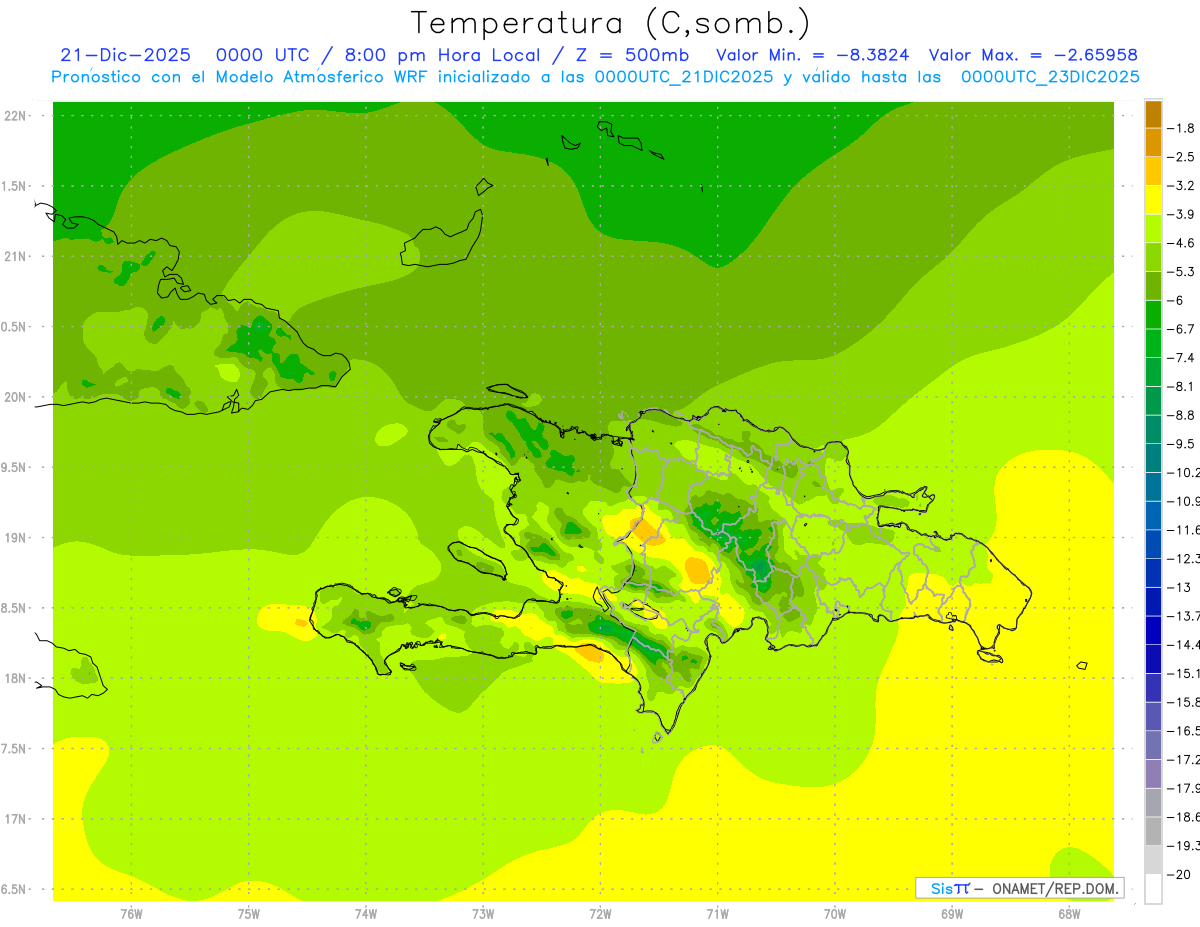Click the '19N' latitude label

pyautogui.click(x=16, y=537)
